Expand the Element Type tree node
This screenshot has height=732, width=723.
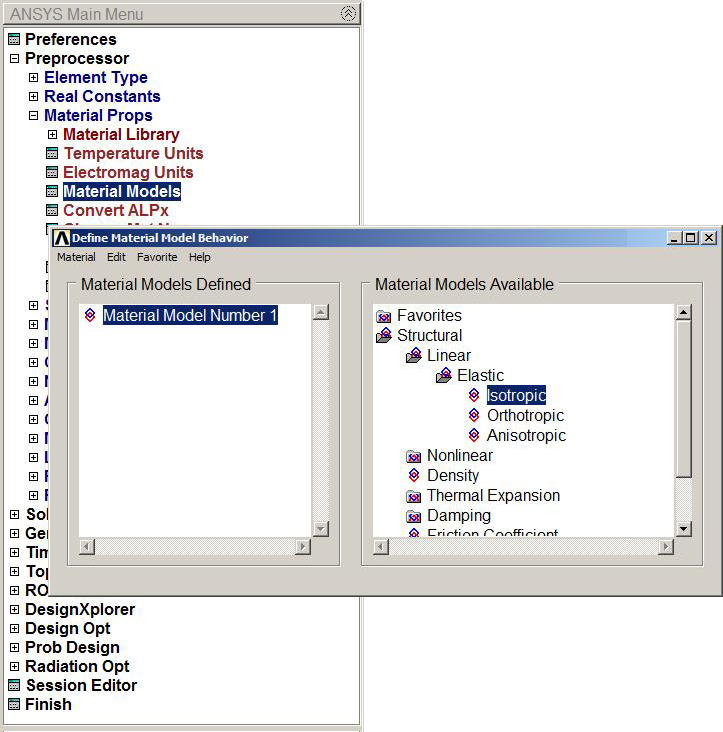33,78
